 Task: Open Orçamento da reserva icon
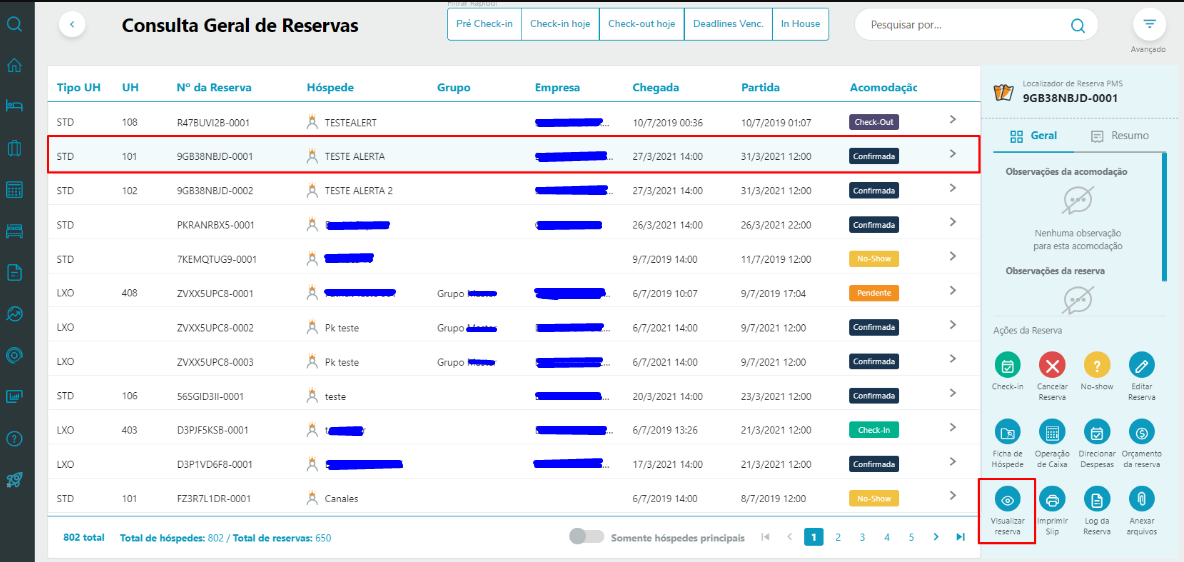pos(1142,432)
